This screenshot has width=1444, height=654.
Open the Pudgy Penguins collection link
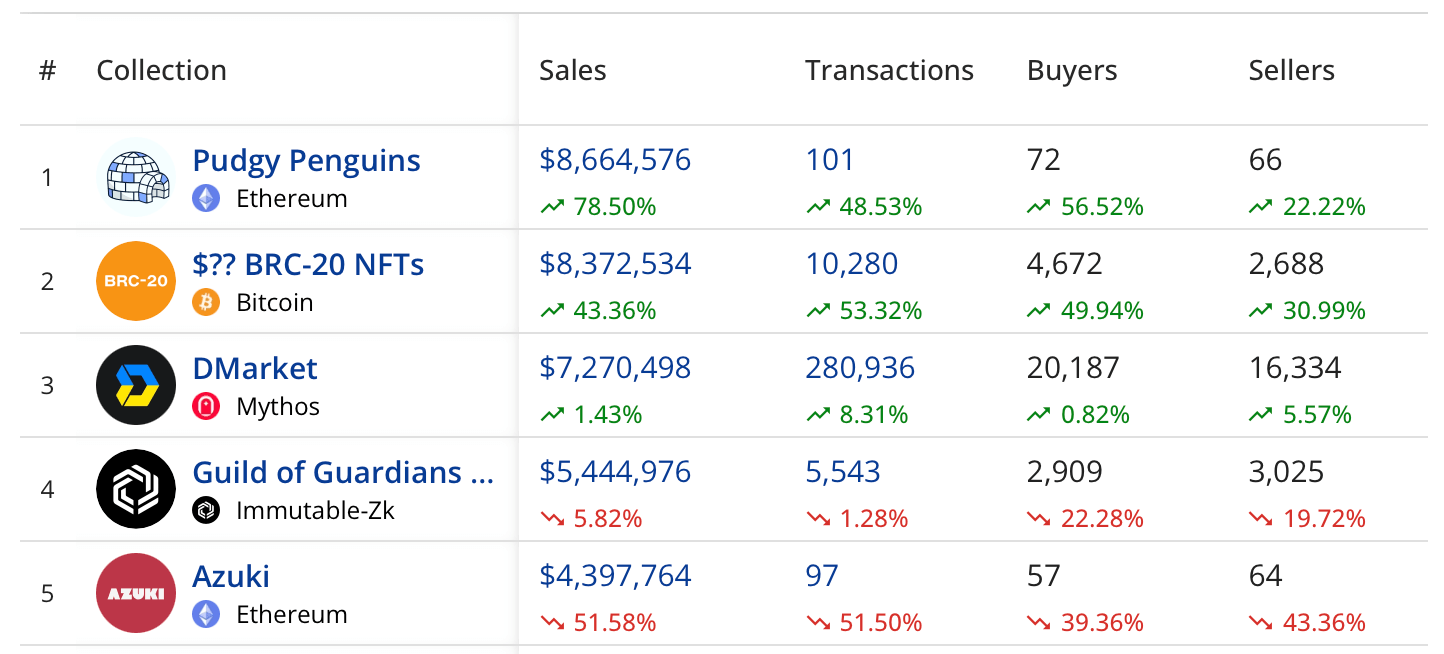306,160
